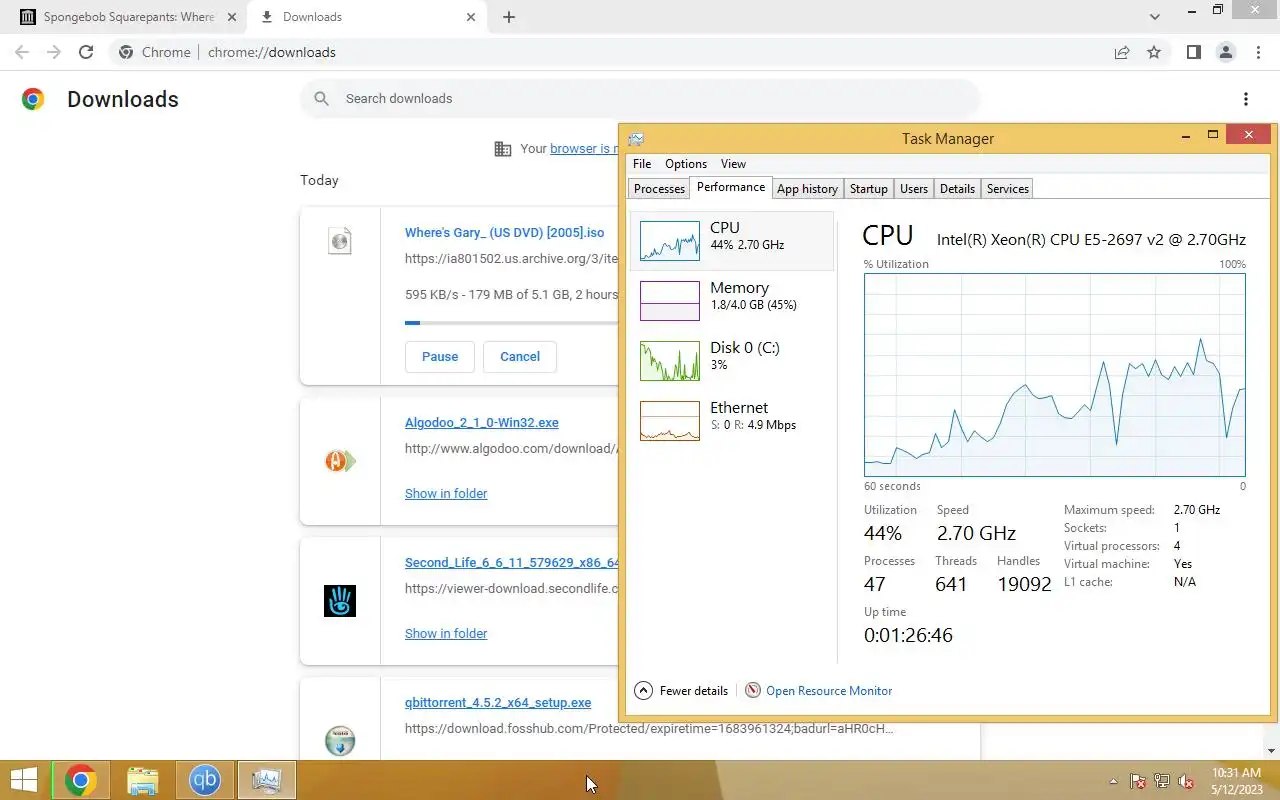1280x800 pixels.
Task: Click Where's Gary ISO file name link
Action: 505,233
